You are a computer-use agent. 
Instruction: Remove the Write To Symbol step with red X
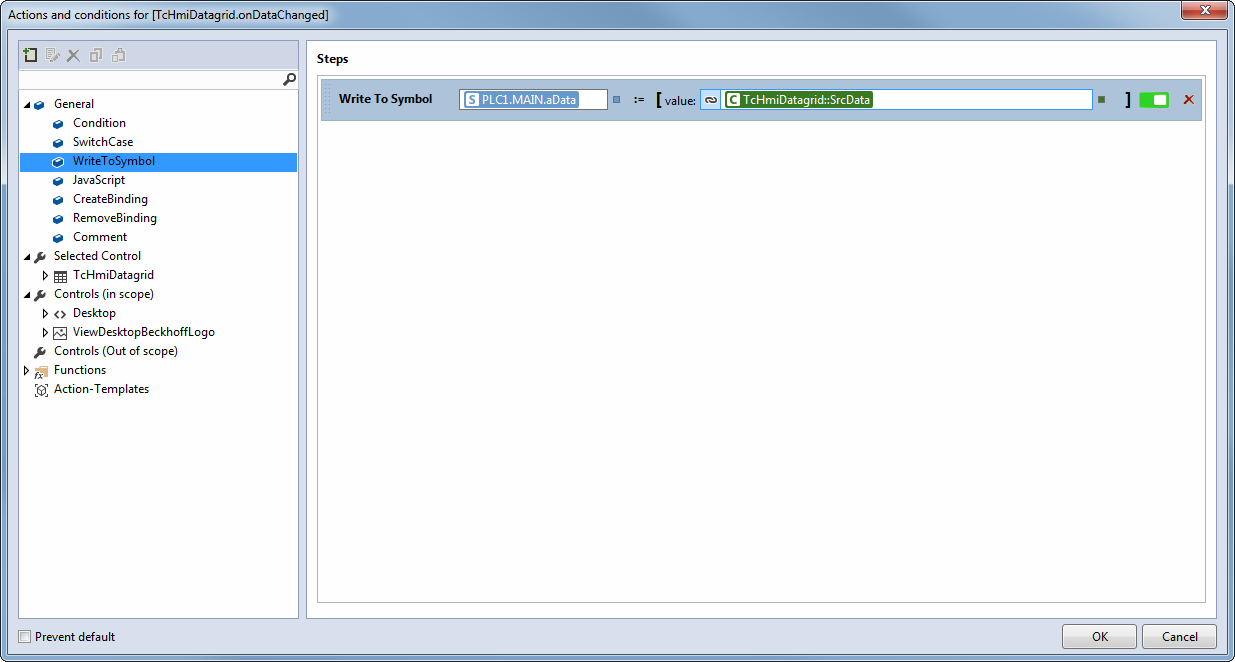click(1189, 100)
